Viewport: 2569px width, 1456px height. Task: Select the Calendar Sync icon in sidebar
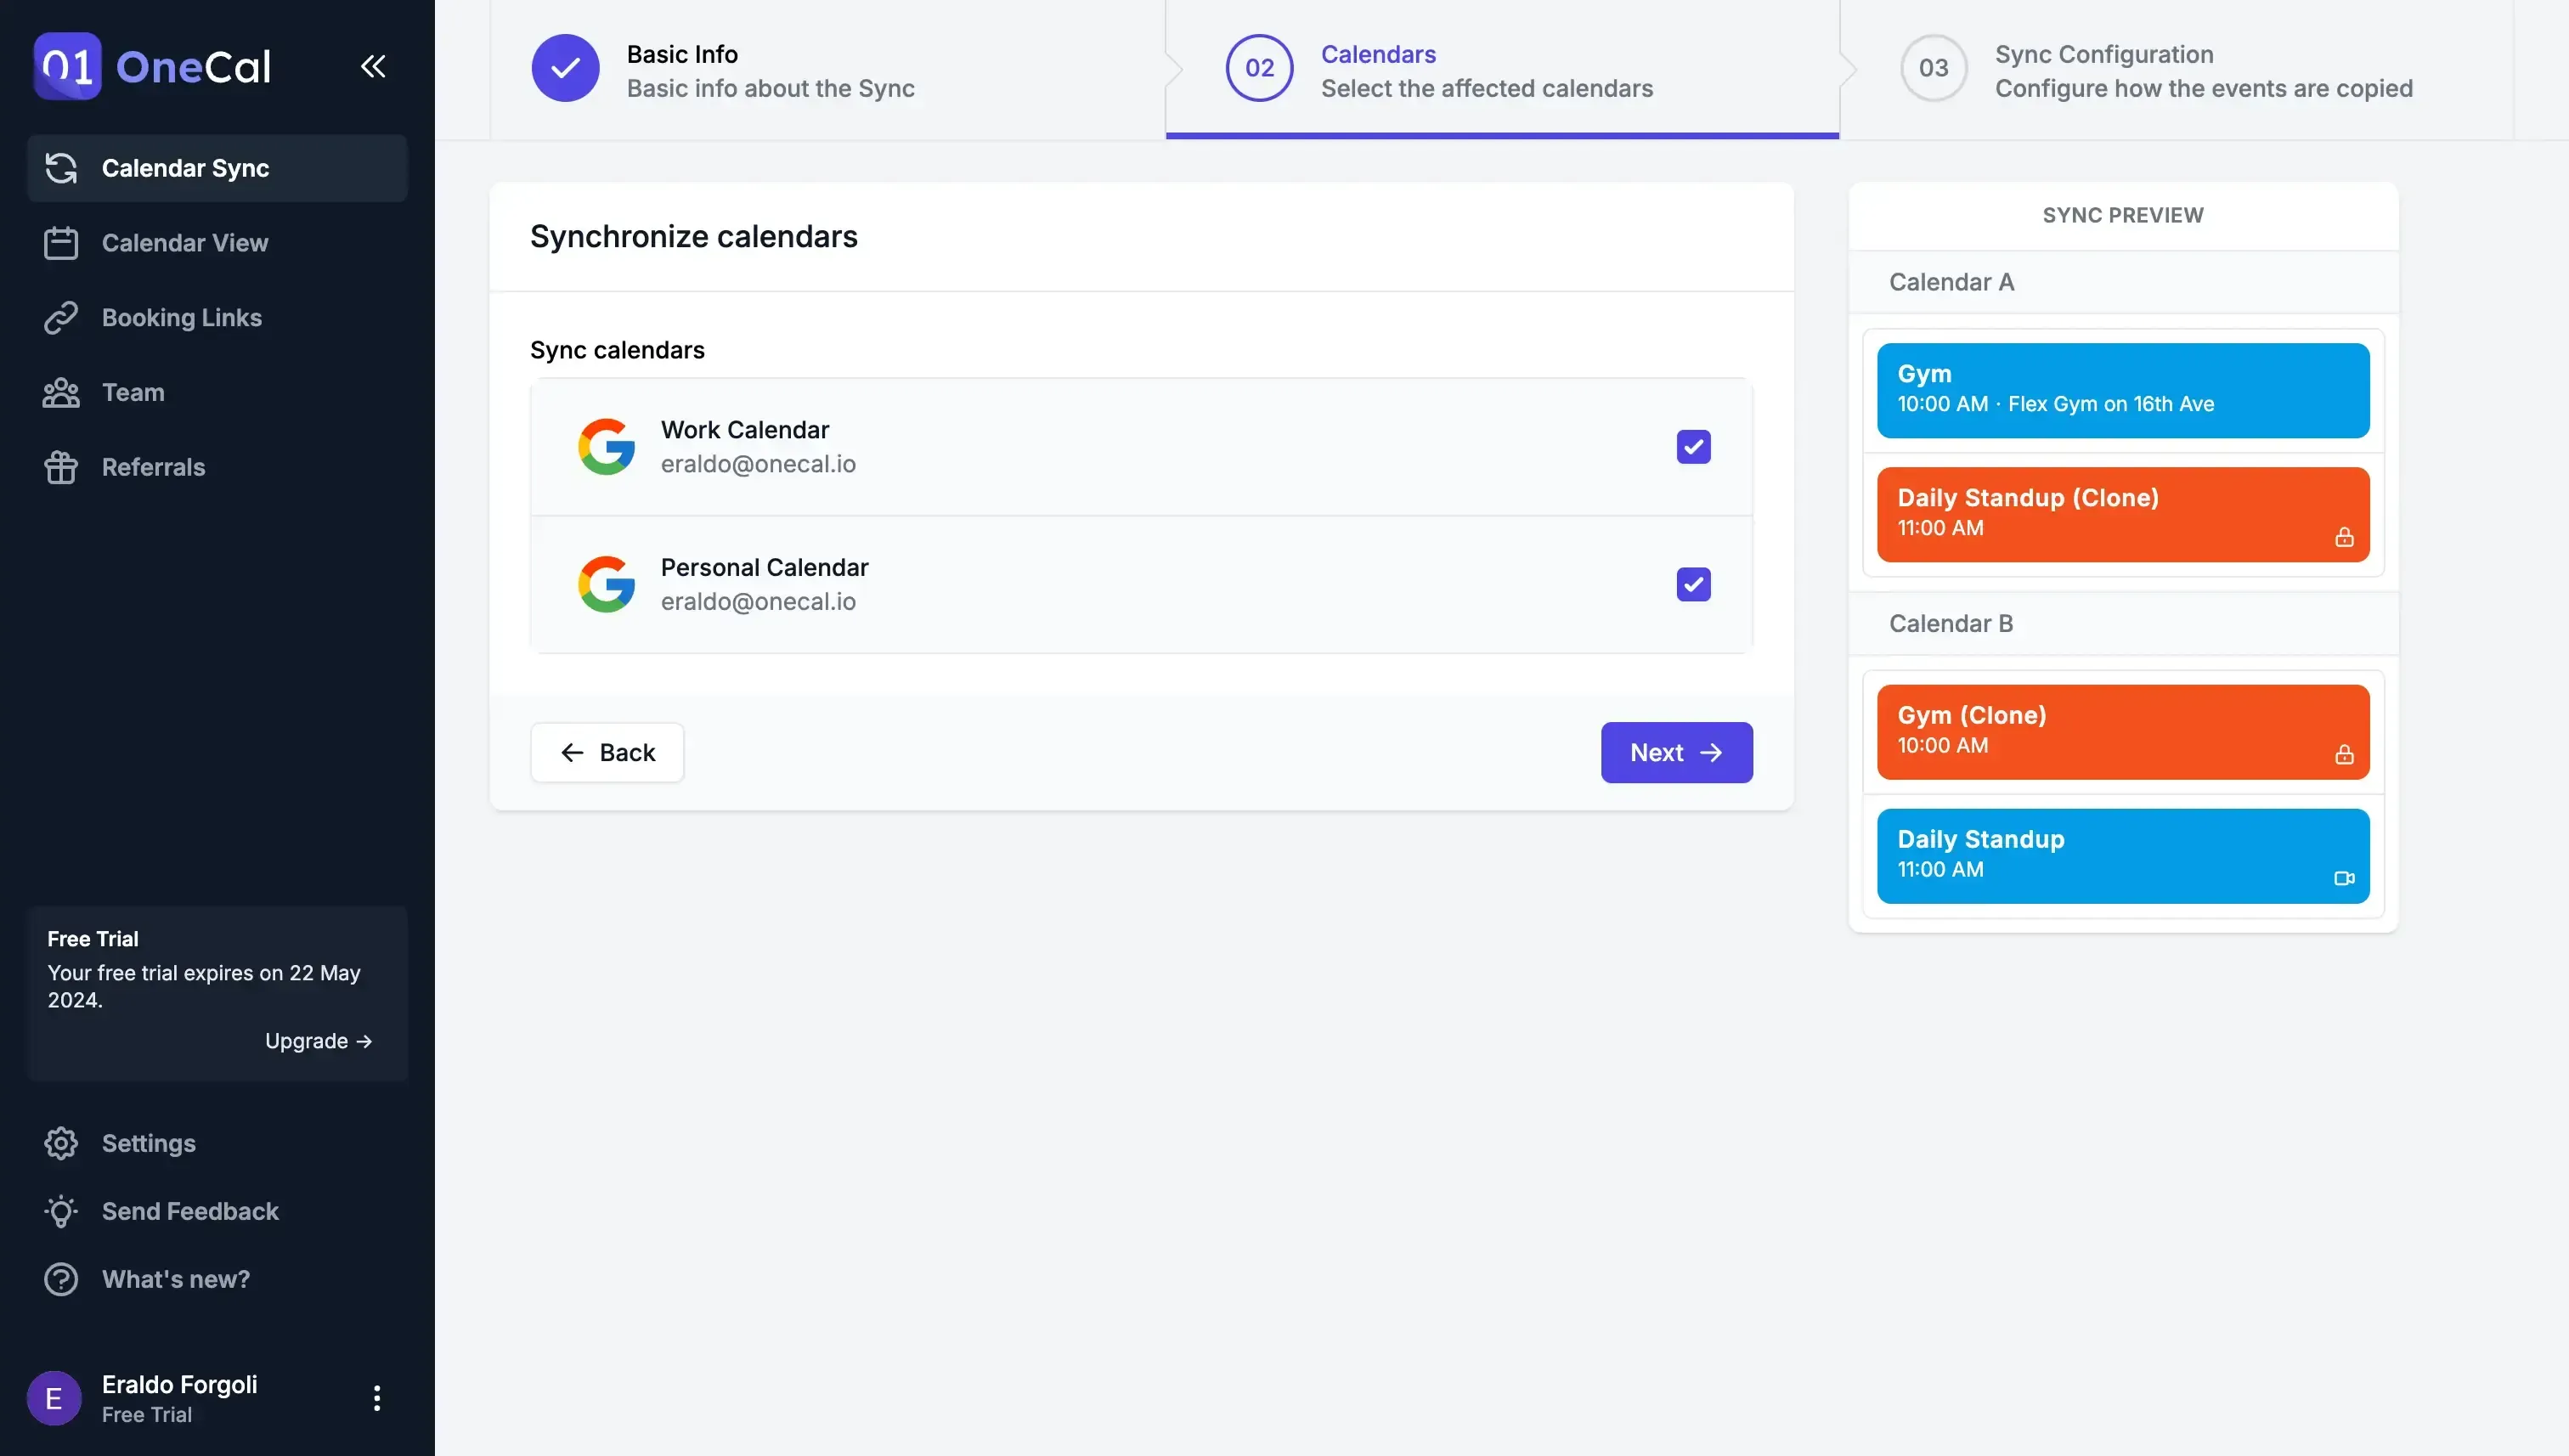[x=61, y=168]
